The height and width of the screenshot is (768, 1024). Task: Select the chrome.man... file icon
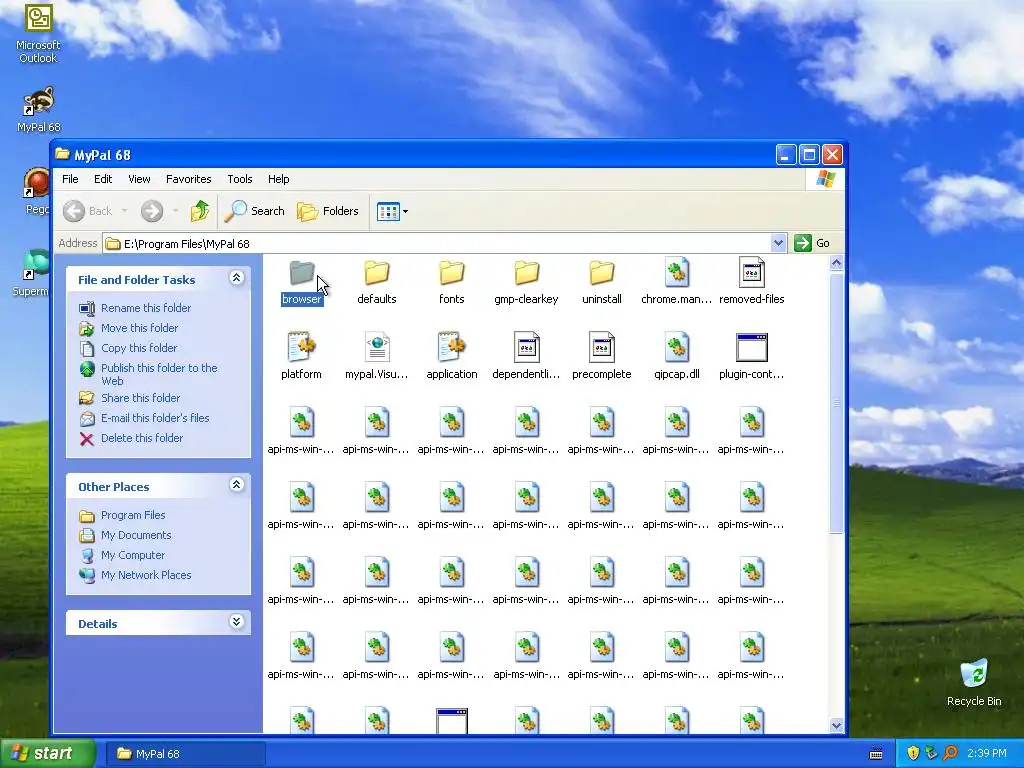(x=677, y=272)
